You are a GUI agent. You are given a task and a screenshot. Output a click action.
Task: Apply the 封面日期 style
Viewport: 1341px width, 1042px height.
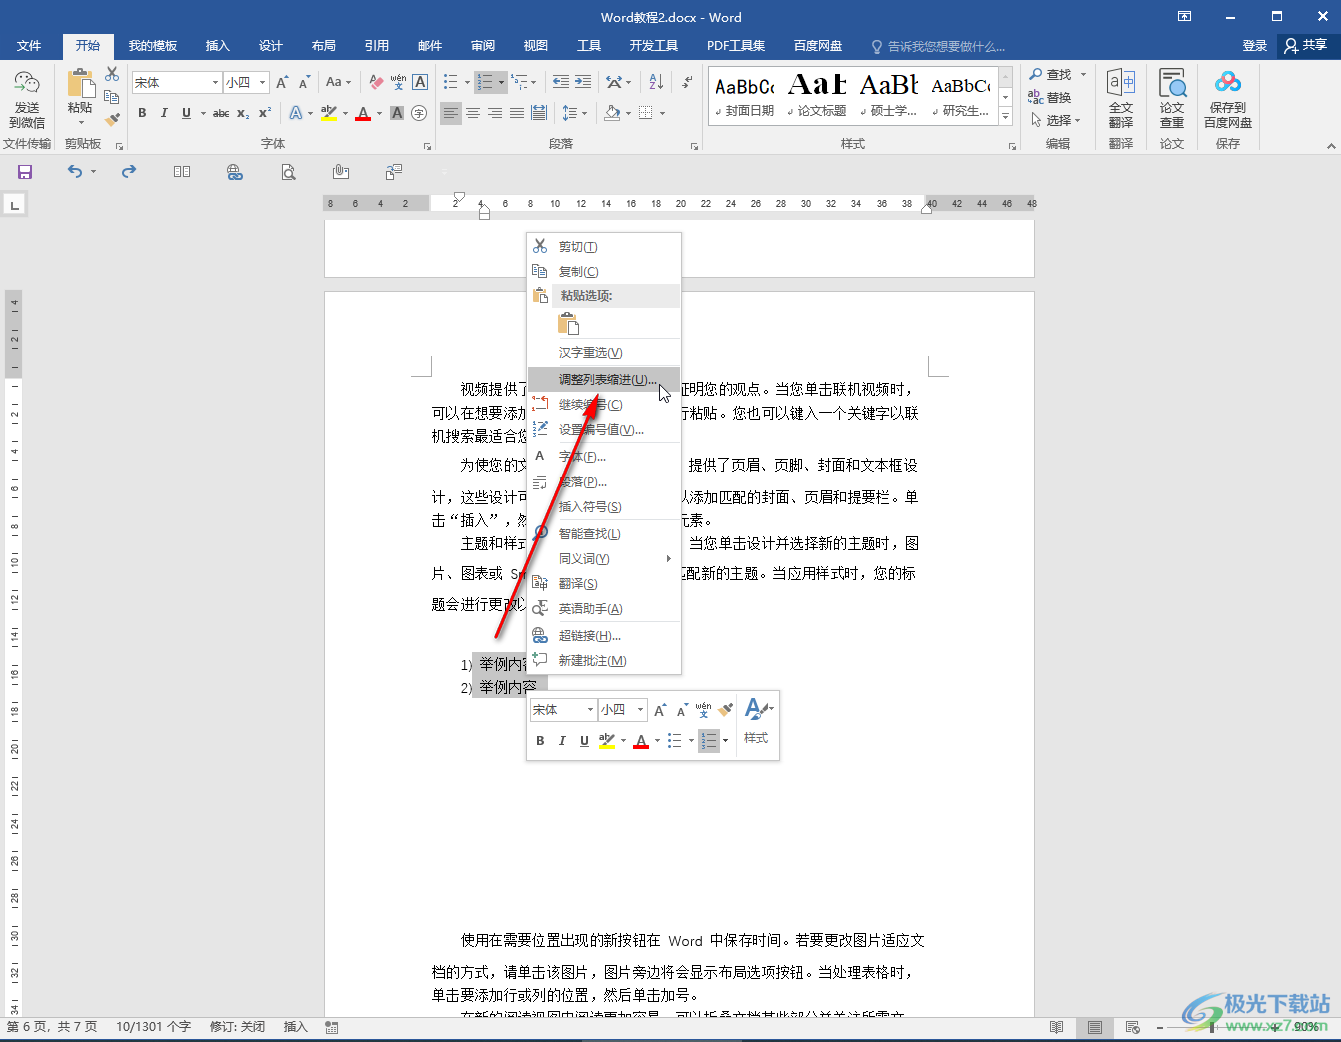click(x=745, y=97)
